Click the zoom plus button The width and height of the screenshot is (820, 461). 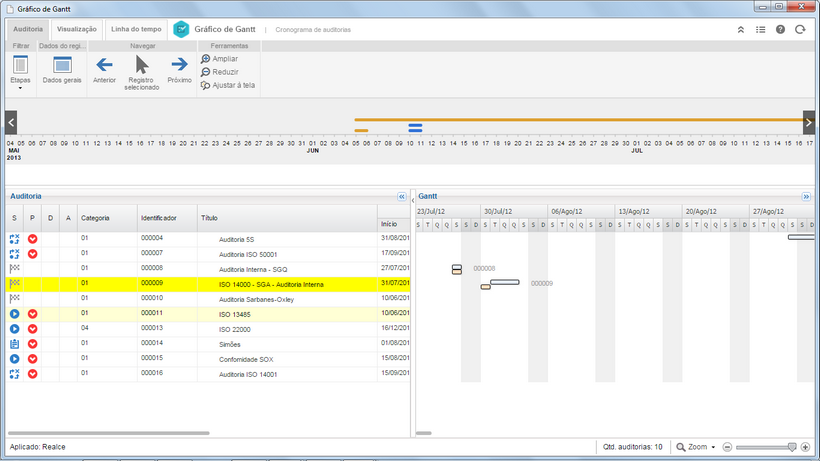click(805, 447)
